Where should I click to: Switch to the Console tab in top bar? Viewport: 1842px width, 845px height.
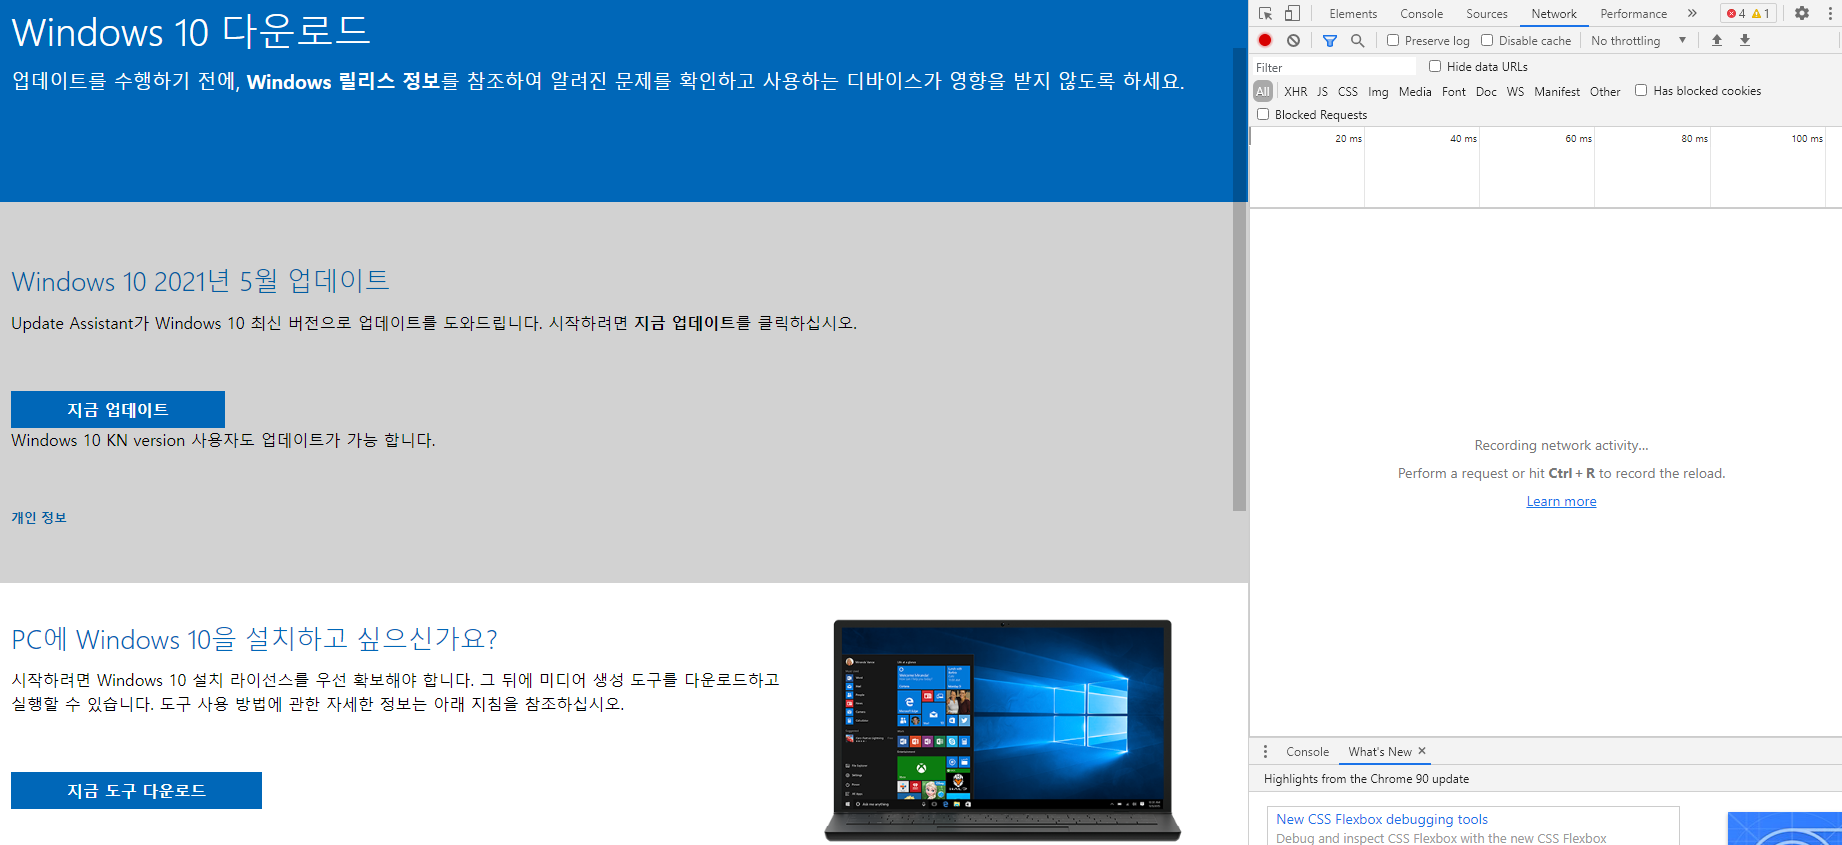[x=1421, y=14]
